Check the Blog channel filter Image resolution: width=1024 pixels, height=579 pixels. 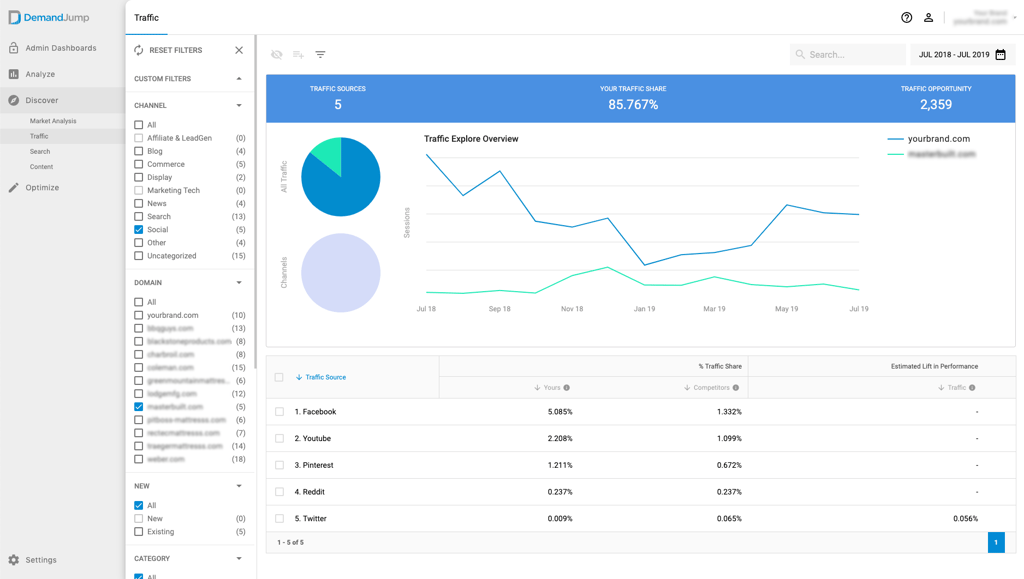(138, 151)
